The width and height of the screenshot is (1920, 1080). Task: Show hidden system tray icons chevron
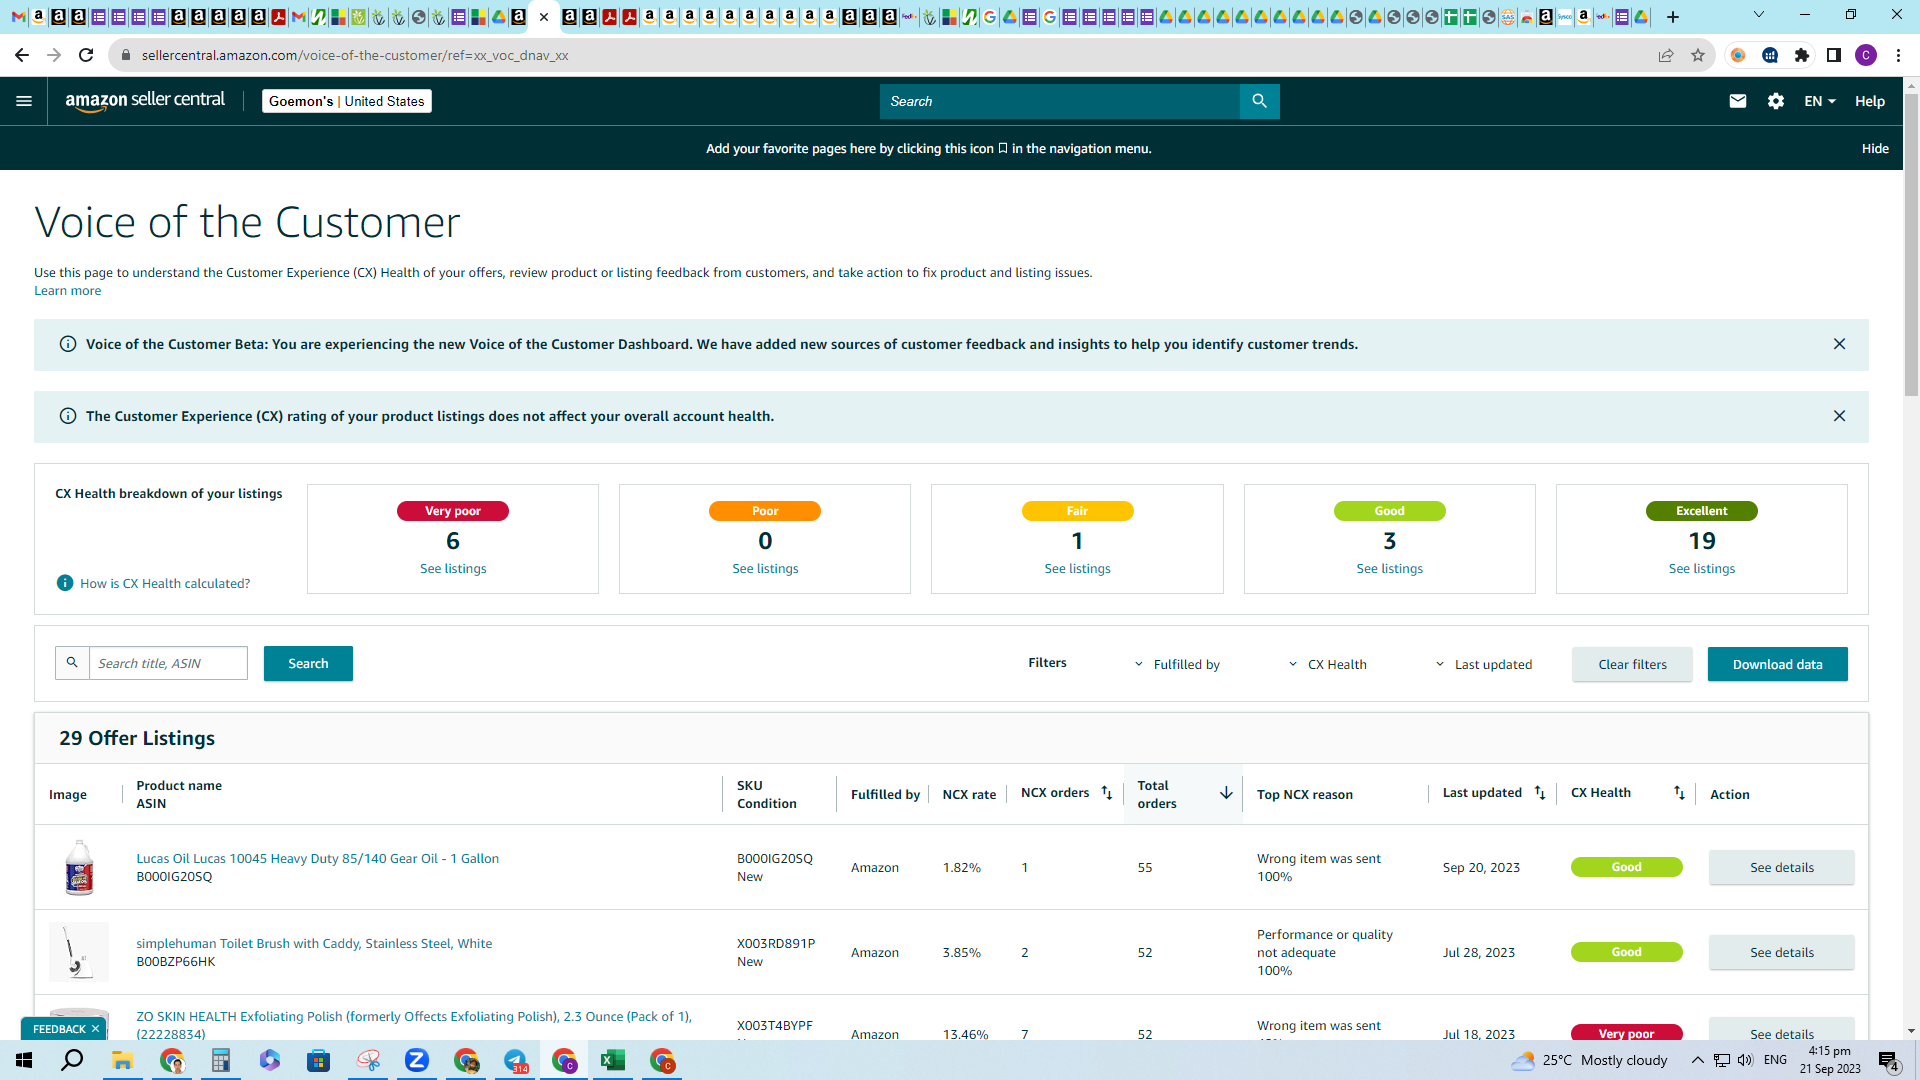tap(1697, 1060)
